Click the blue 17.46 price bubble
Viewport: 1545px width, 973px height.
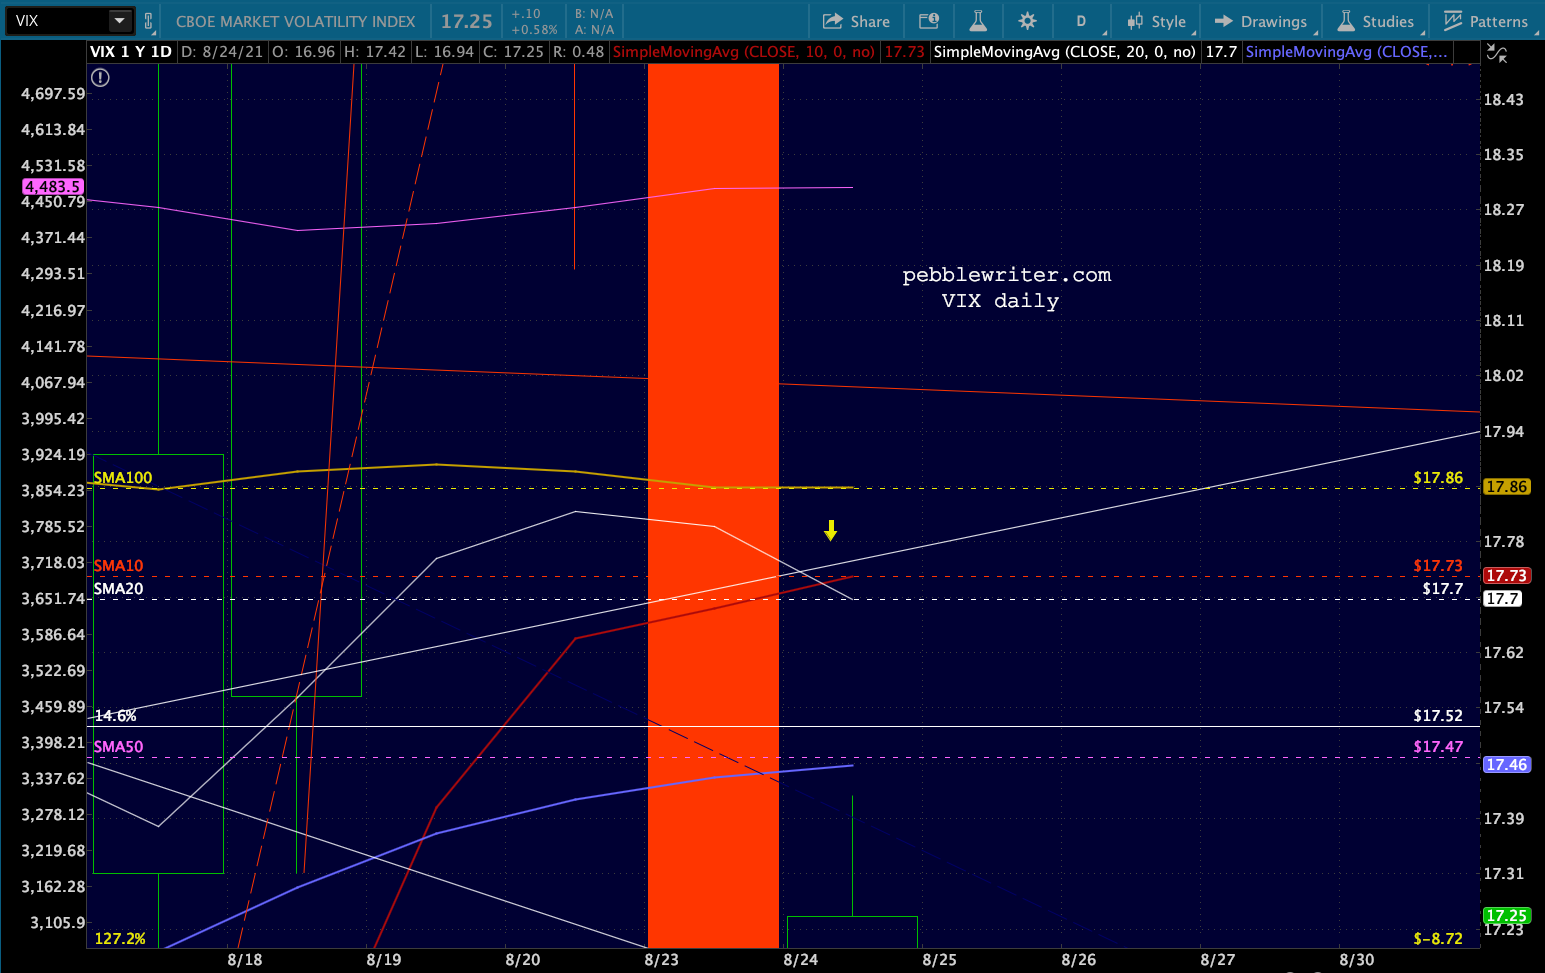click(1506, 764)
